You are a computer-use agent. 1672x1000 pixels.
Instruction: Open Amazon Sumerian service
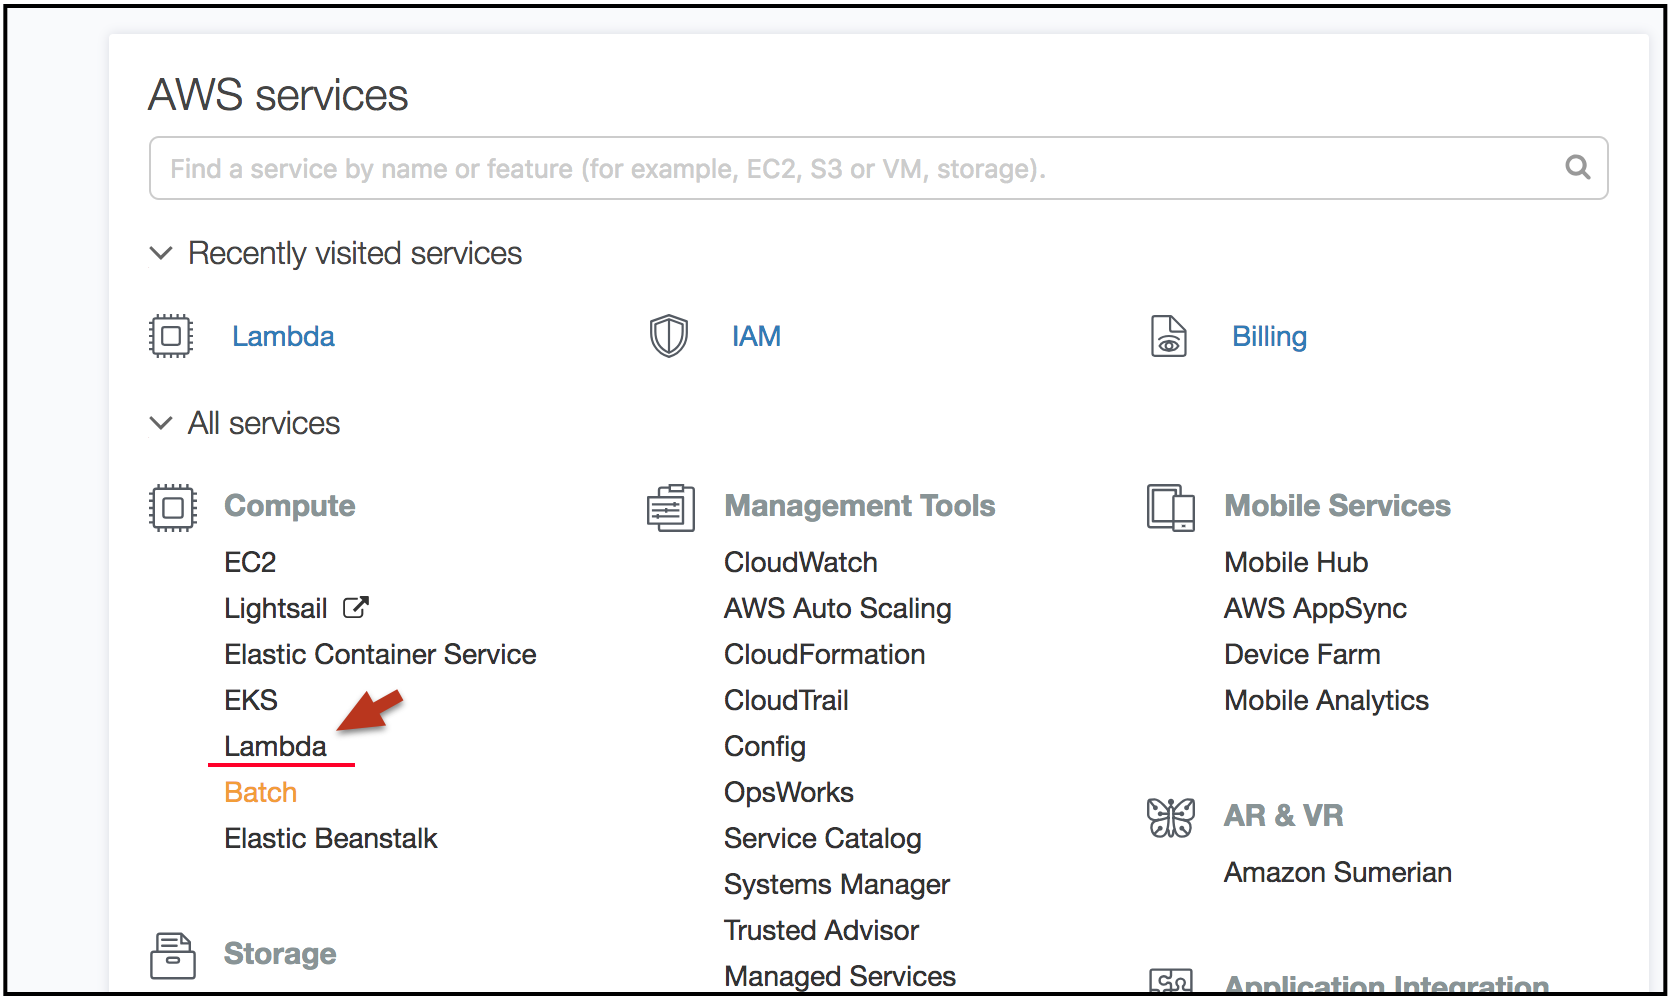click(x=1337, y=872)
